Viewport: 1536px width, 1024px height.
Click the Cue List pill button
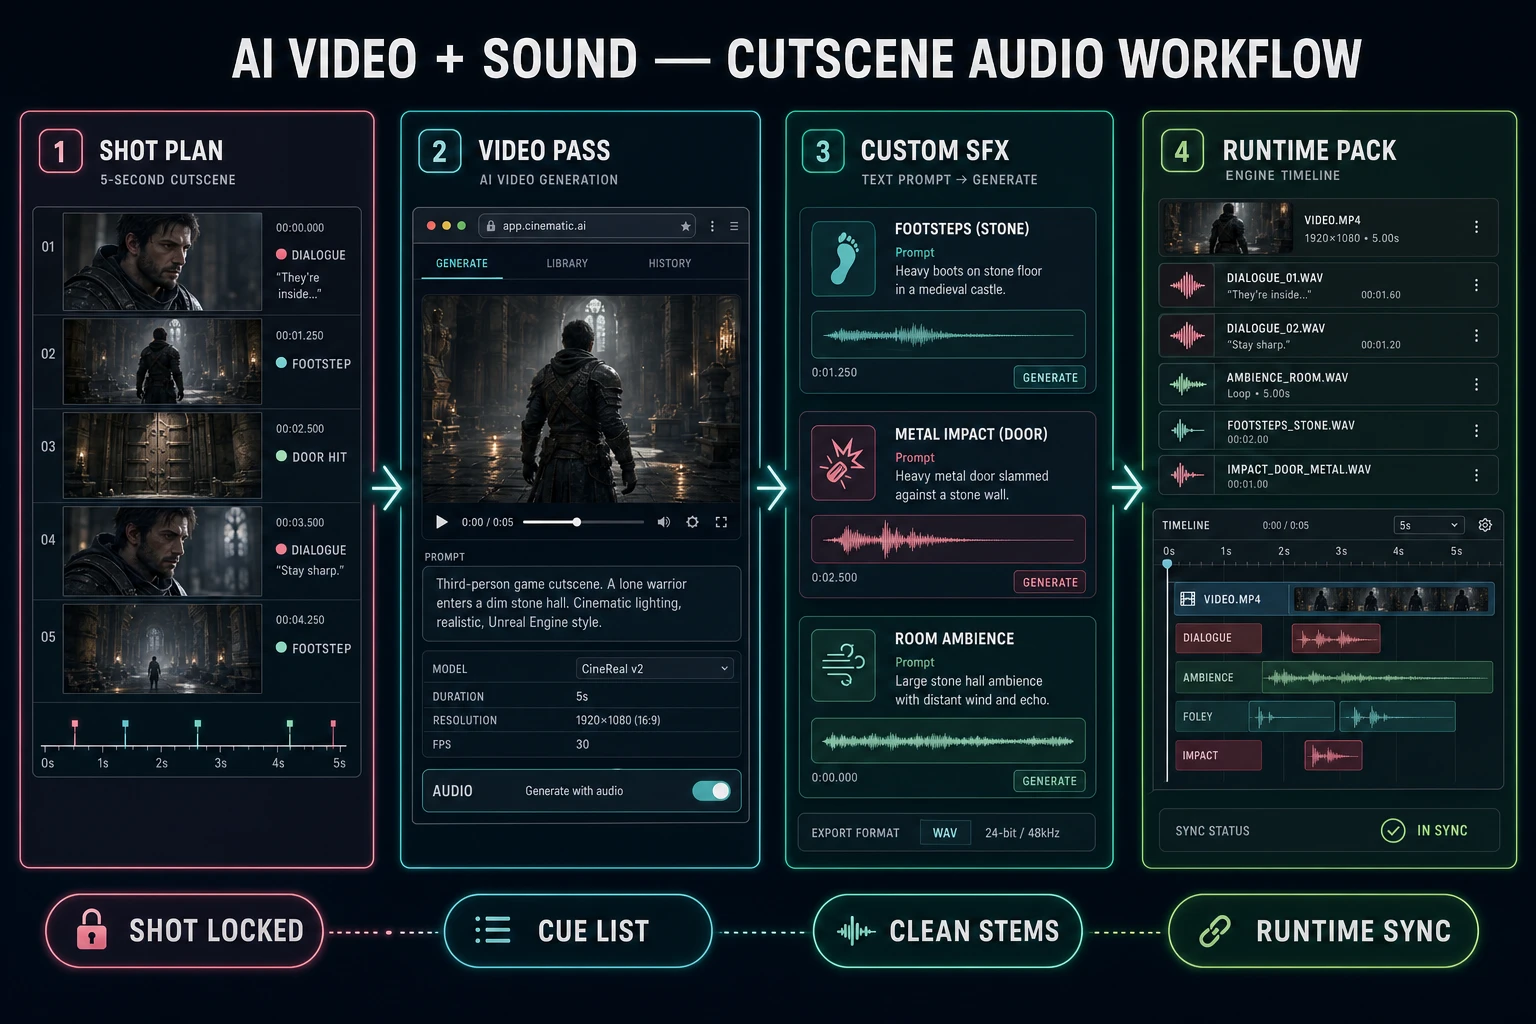578,931
